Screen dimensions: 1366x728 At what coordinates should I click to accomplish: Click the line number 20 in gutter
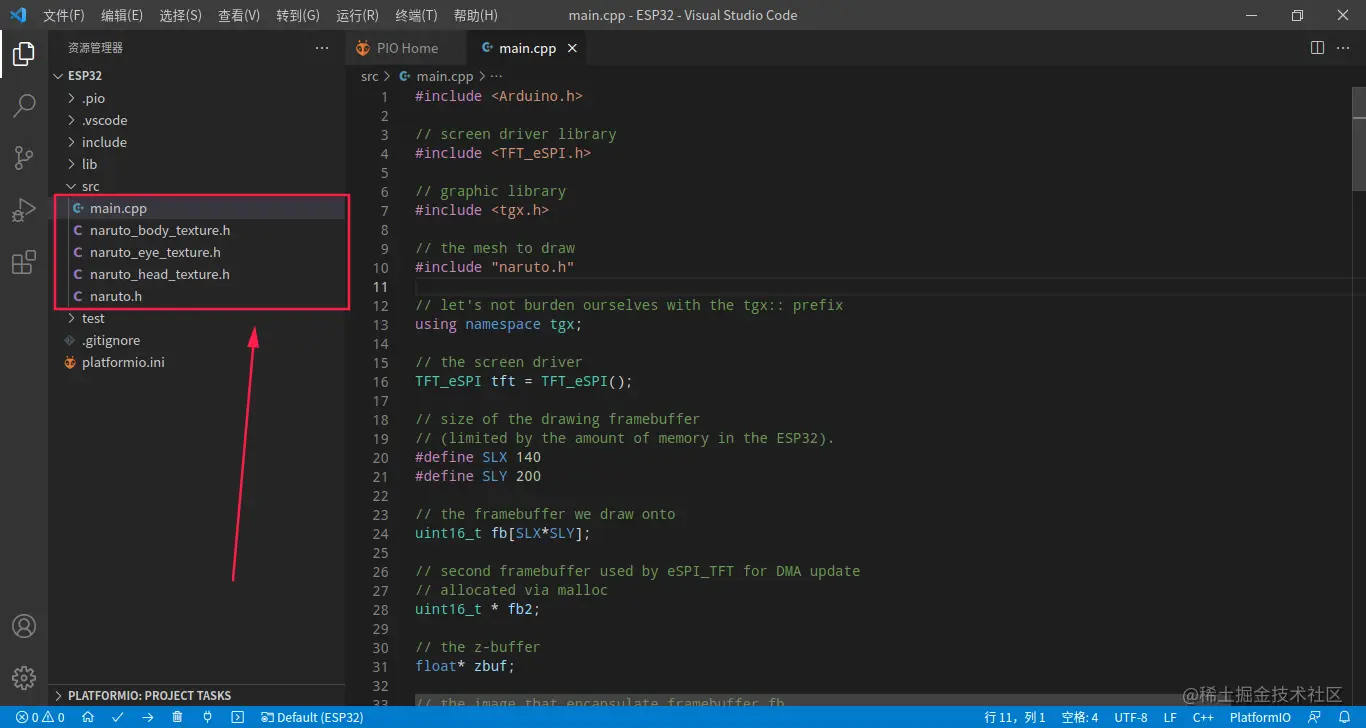click(x=380, y=457)
